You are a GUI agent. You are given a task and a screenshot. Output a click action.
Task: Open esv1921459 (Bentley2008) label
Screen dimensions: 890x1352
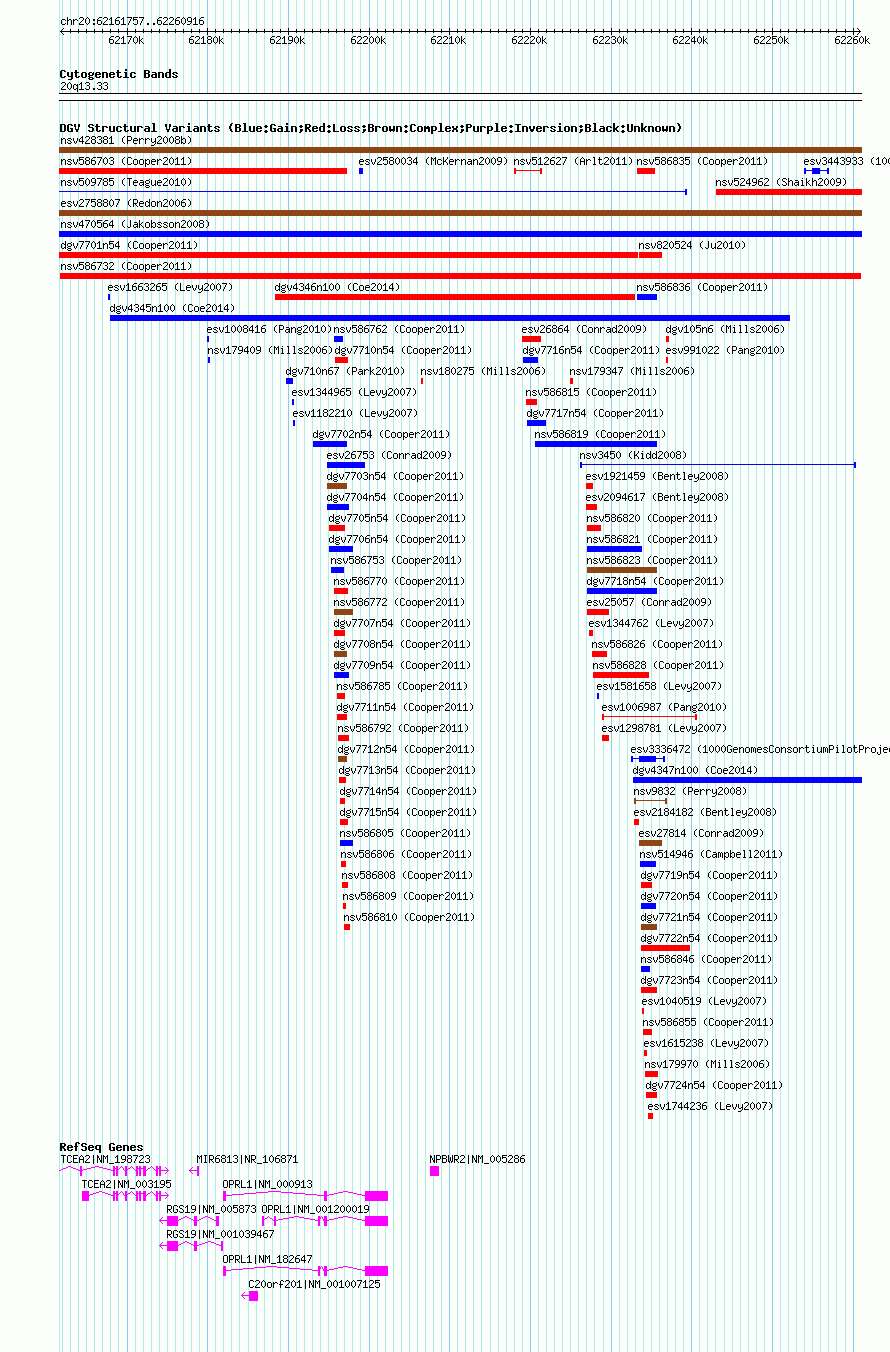(x=657, y=476)
